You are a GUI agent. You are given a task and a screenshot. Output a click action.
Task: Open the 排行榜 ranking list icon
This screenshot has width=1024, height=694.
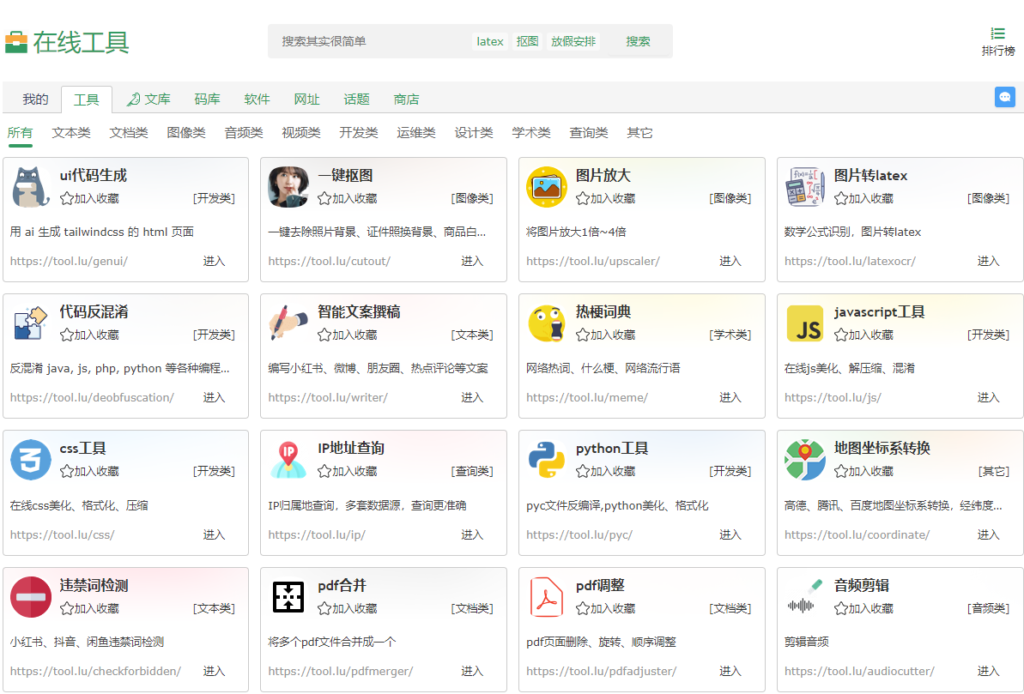(997, 34)
